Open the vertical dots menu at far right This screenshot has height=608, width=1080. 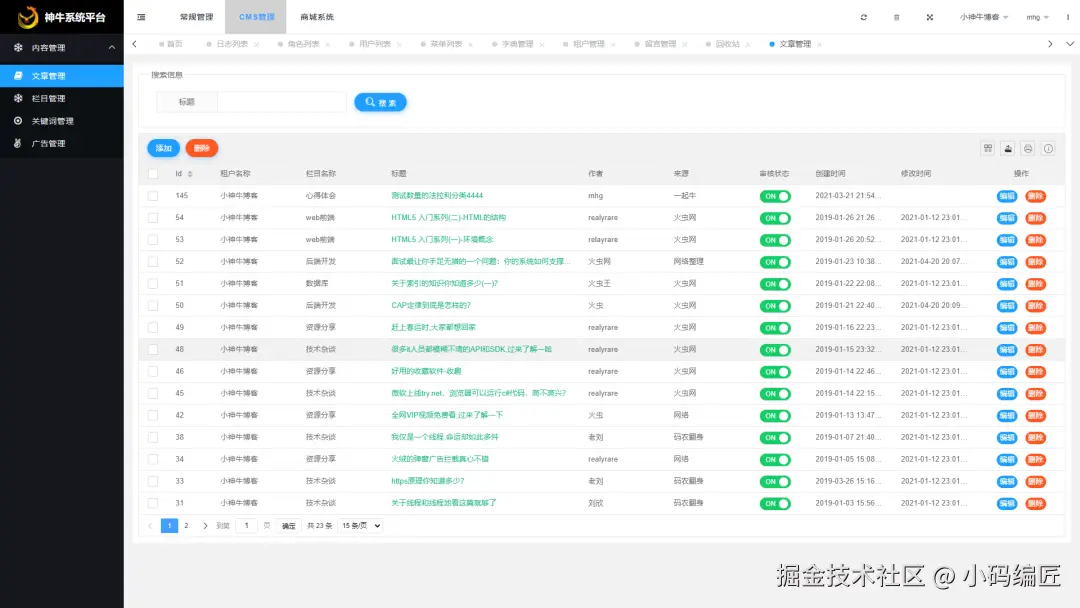pyautogui.click(x=1068, y=17)
